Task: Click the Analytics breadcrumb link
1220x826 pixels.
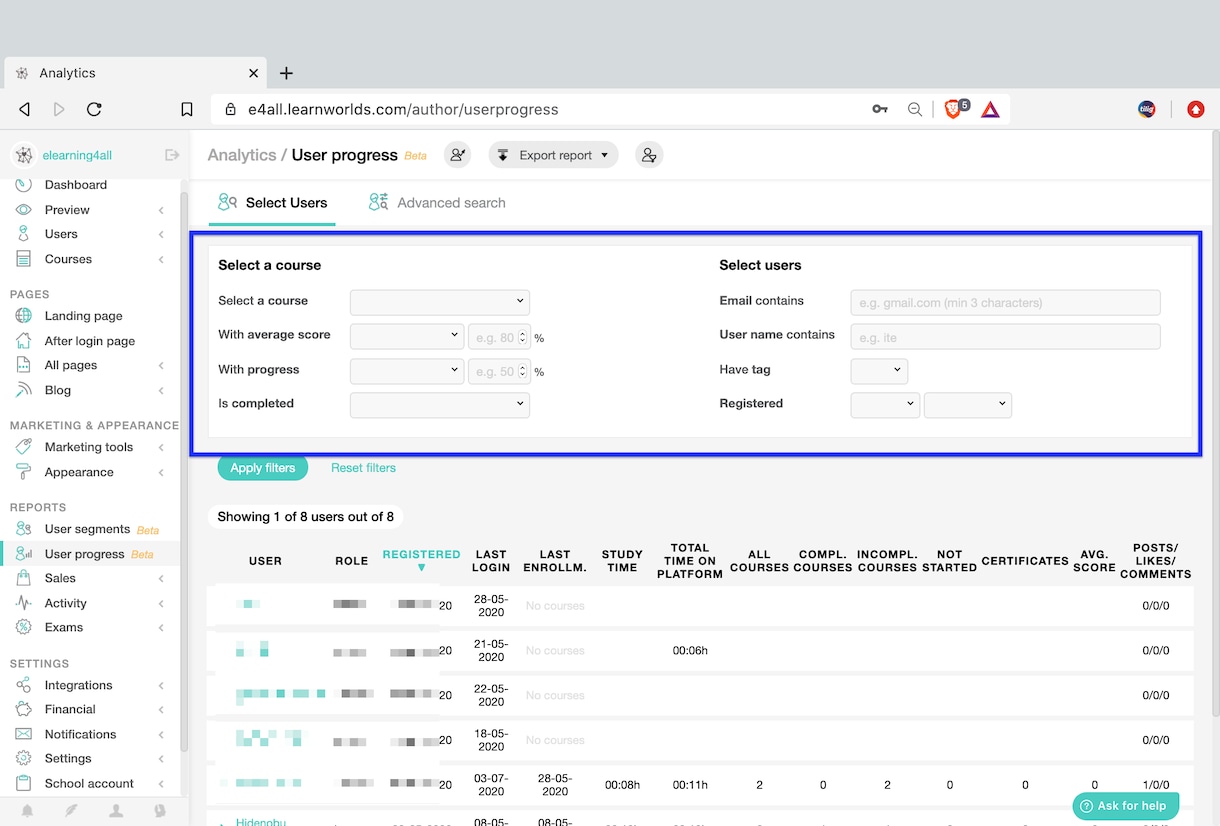Action: pyautogui.click(x=241, y=155)
